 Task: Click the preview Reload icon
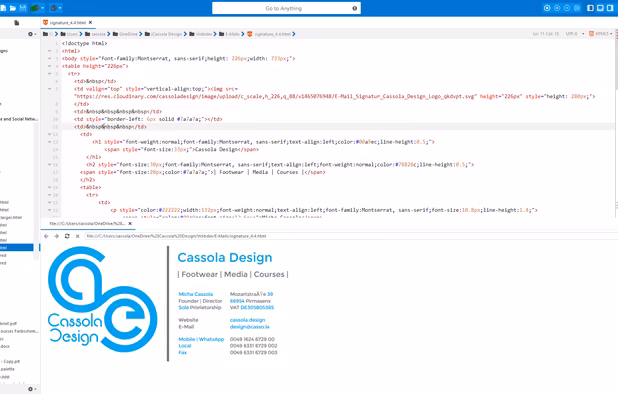(x=67, y=236)
